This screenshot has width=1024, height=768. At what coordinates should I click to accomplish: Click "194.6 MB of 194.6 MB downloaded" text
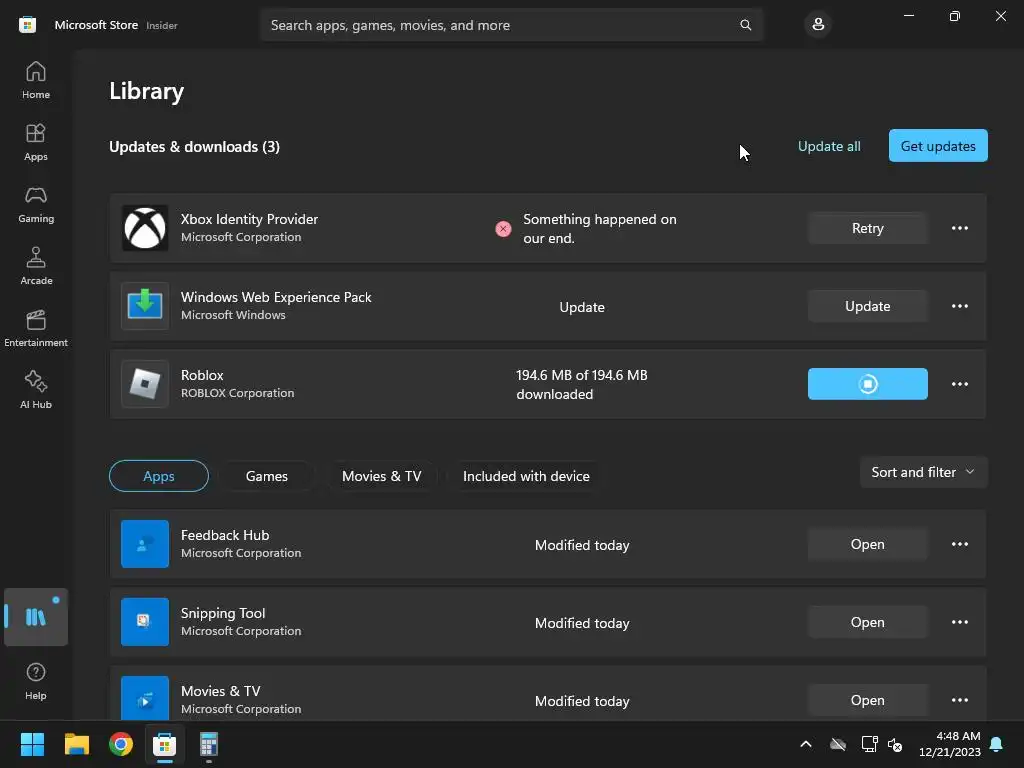point(581,385)
